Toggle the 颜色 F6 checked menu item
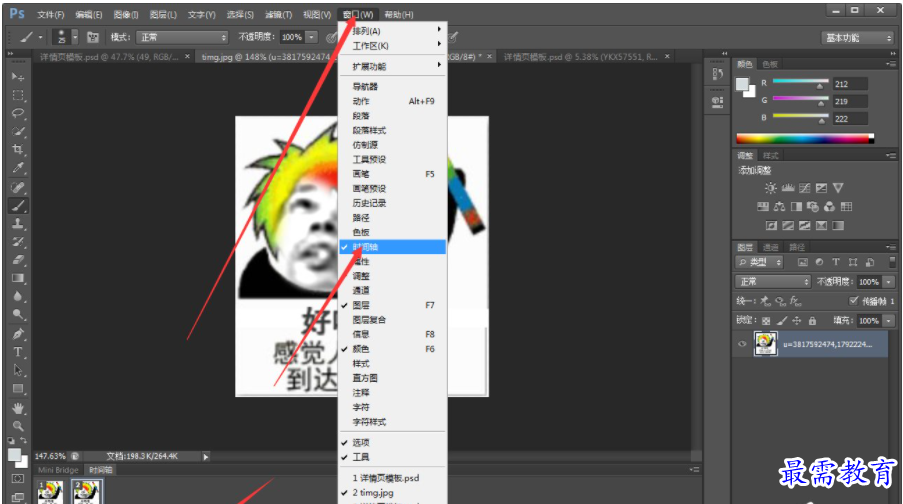903x504 pixels. 392,349
